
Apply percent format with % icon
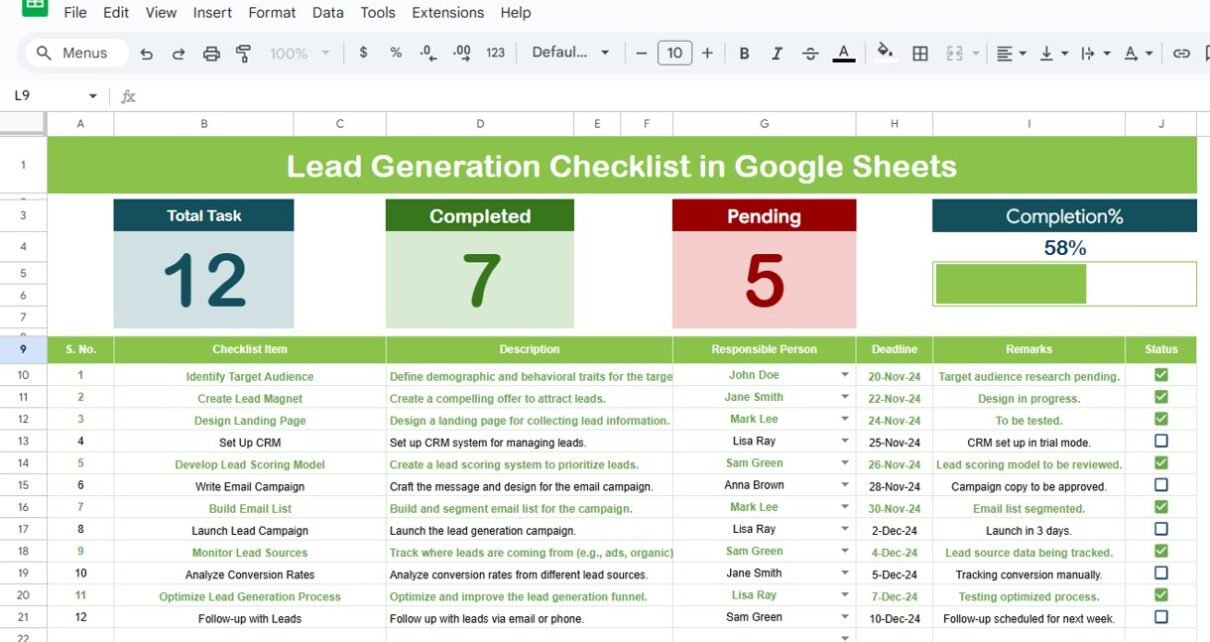(x=396, y=53)
